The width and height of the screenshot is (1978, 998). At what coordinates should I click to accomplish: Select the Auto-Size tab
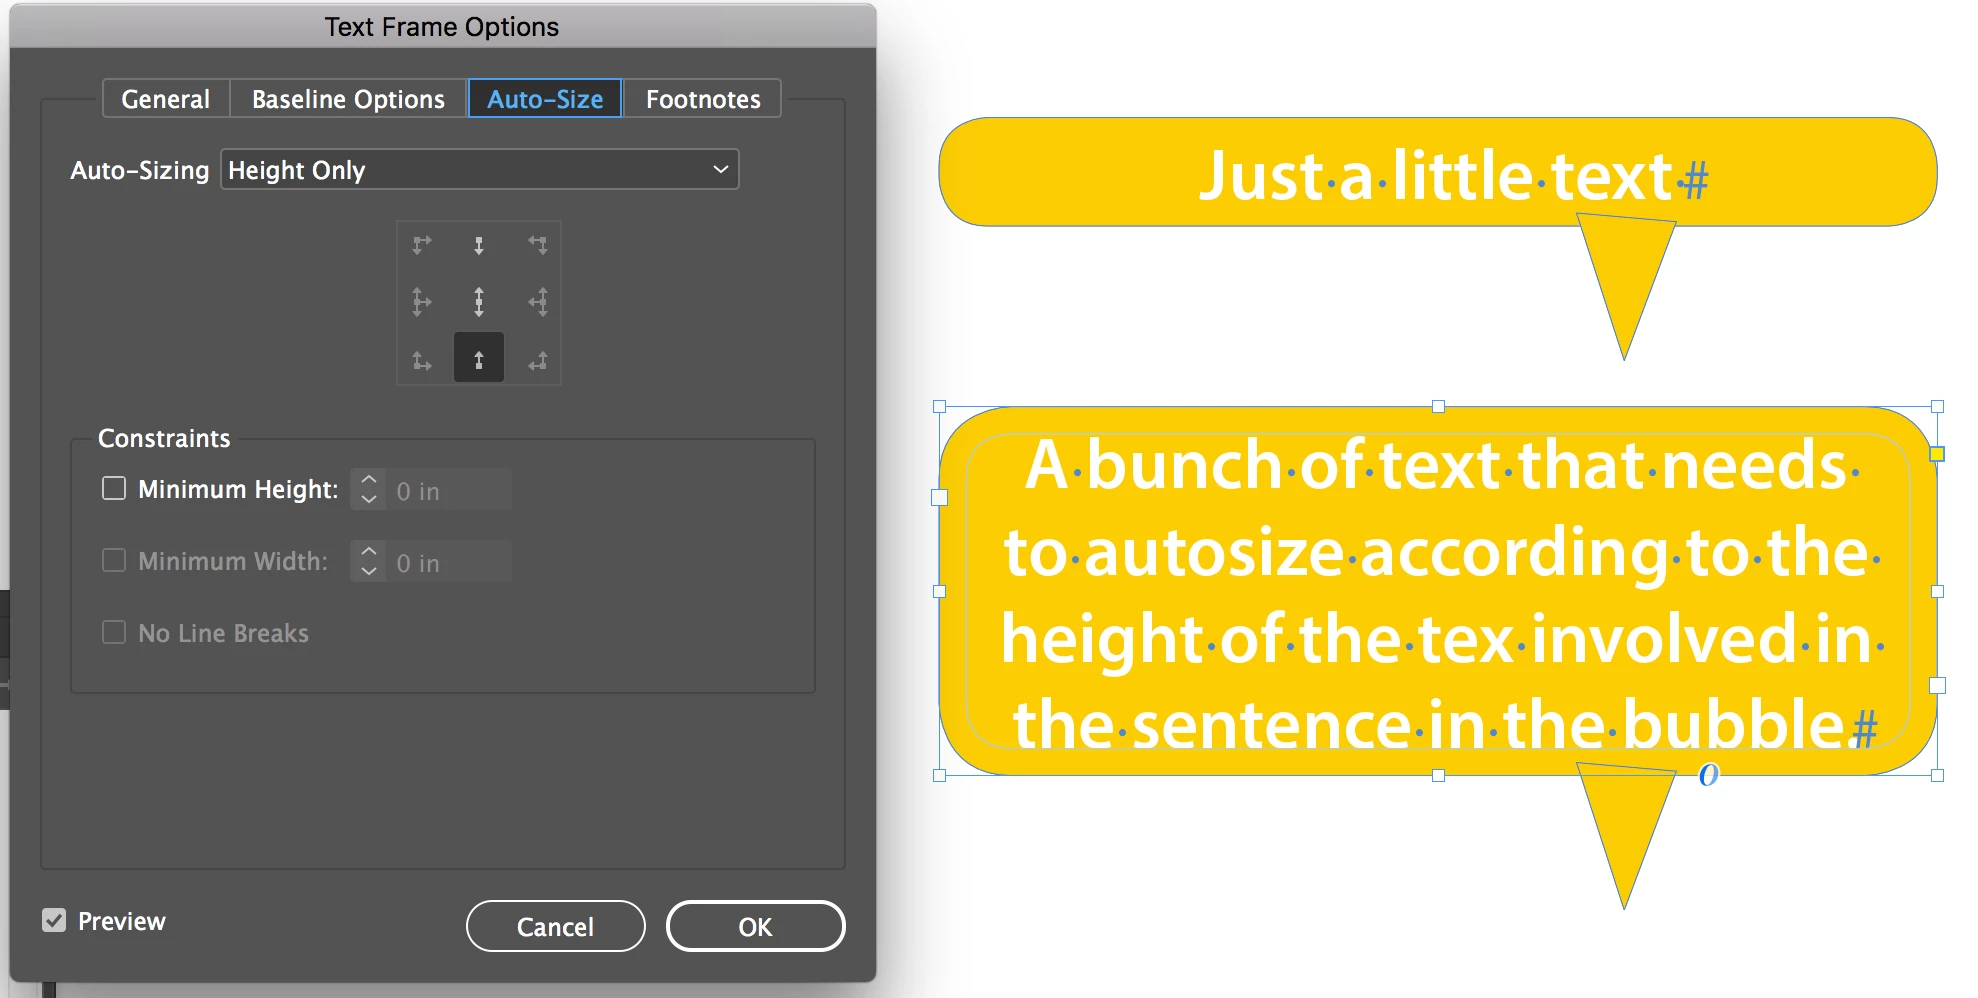click(545, 99)
